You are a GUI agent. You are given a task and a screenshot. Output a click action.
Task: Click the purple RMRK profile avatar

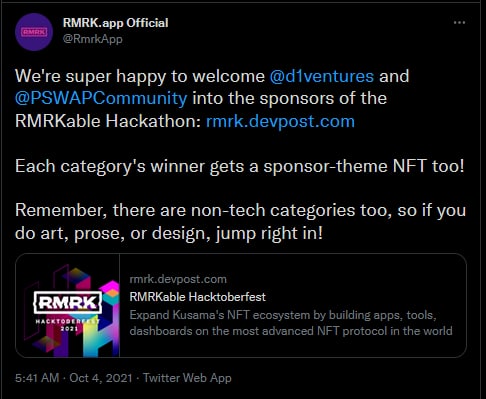click(x=34, y=32)
